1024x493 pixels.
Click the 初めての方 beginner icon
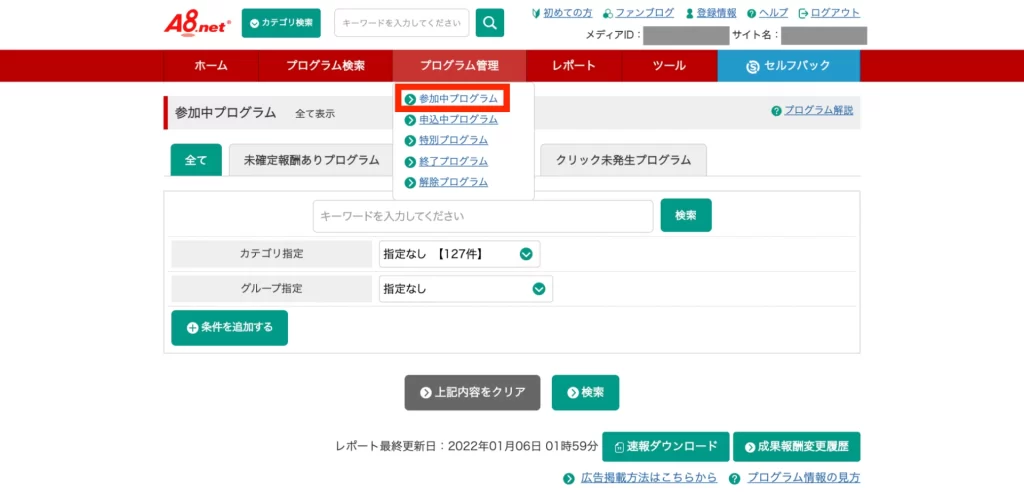[x=537, y=13]
